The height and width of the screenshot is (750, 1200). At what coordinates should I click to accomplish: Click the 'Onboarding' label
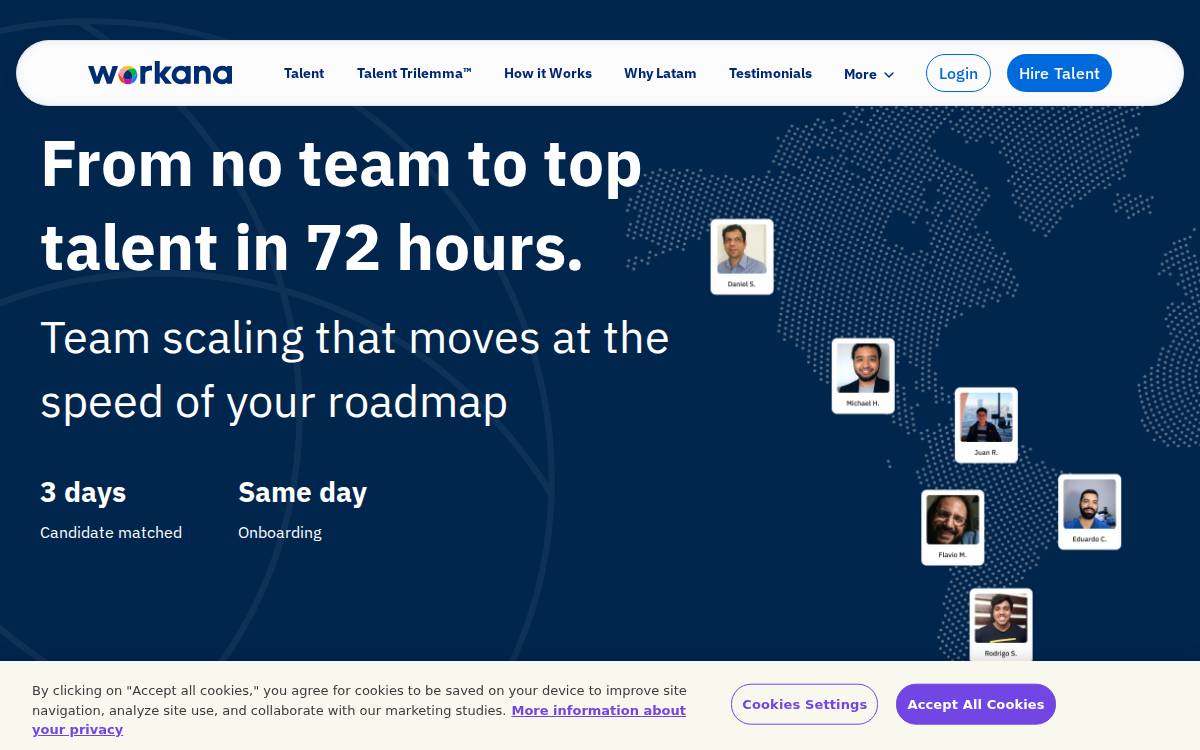point(280,533)
